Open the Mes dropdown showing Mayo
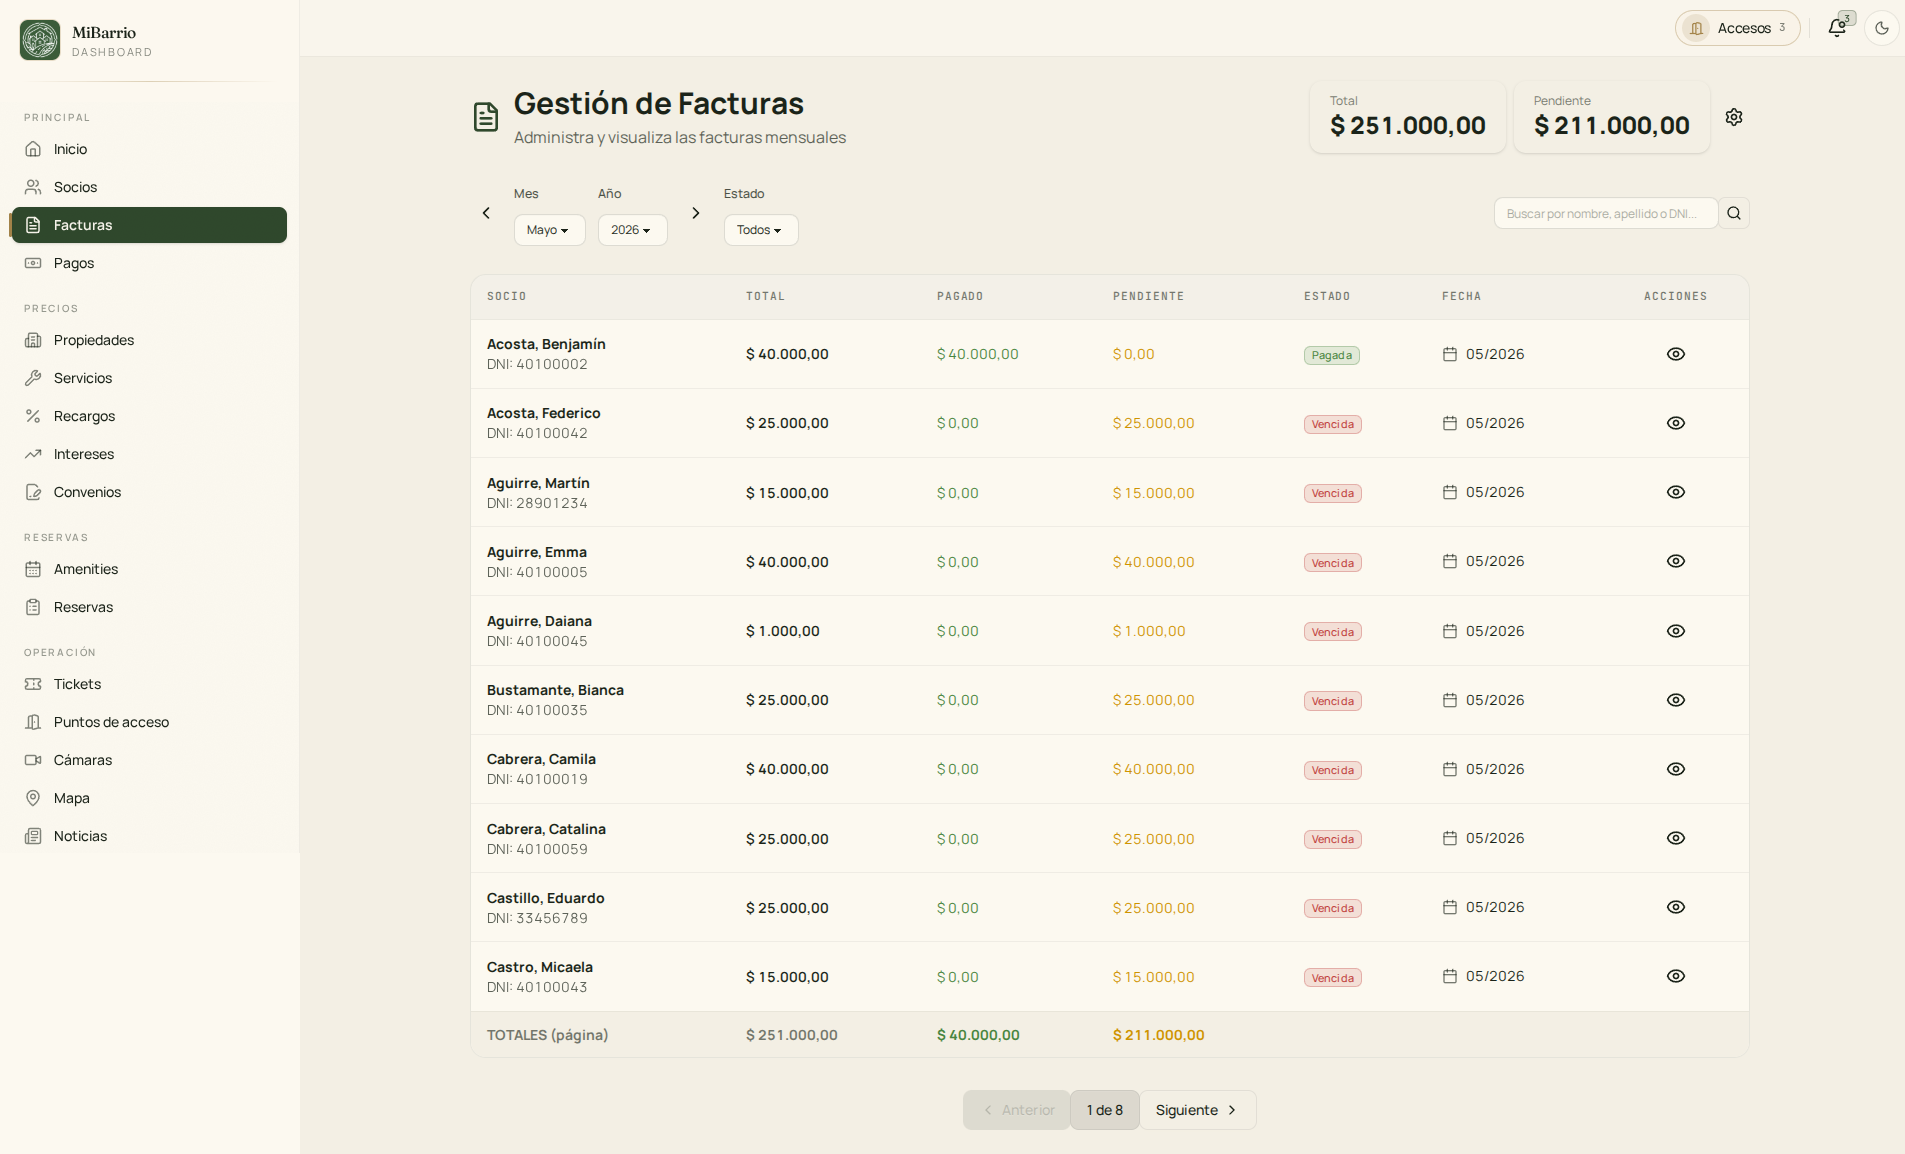This screenshot has height=1154, width=1905. coord(549,230)
